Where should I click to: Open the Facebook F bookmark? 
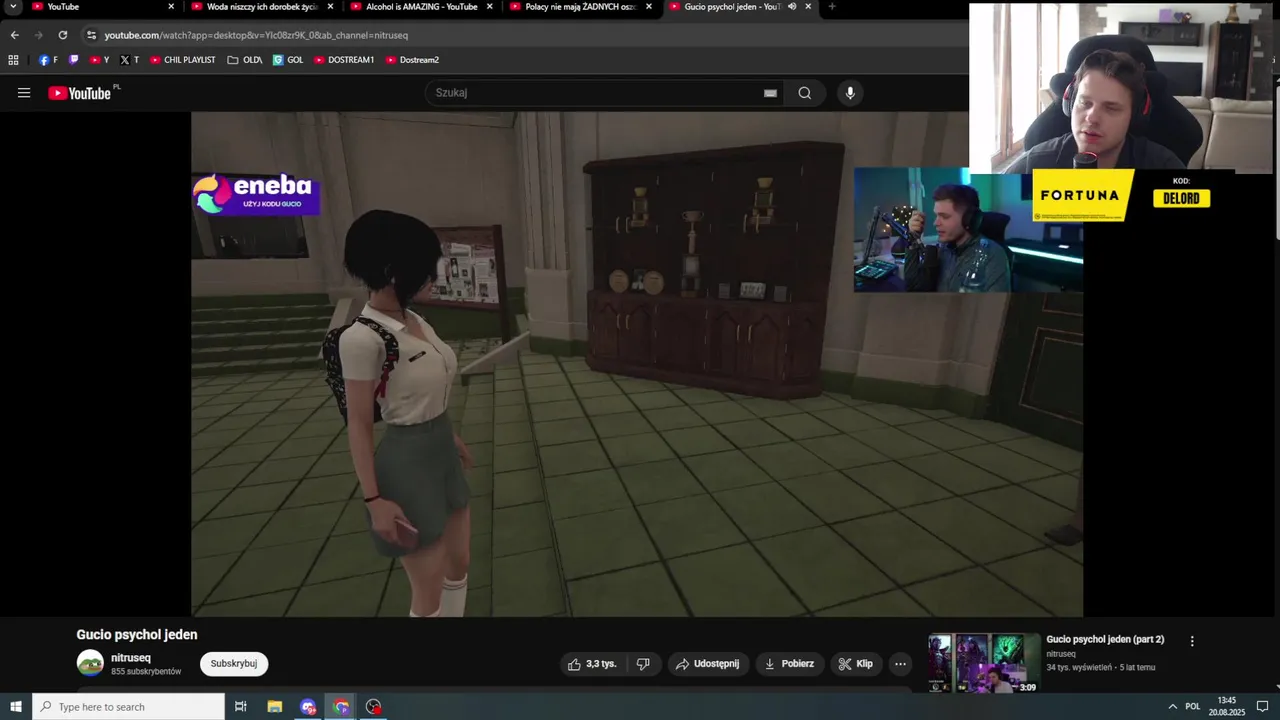(x=48, y=60)
